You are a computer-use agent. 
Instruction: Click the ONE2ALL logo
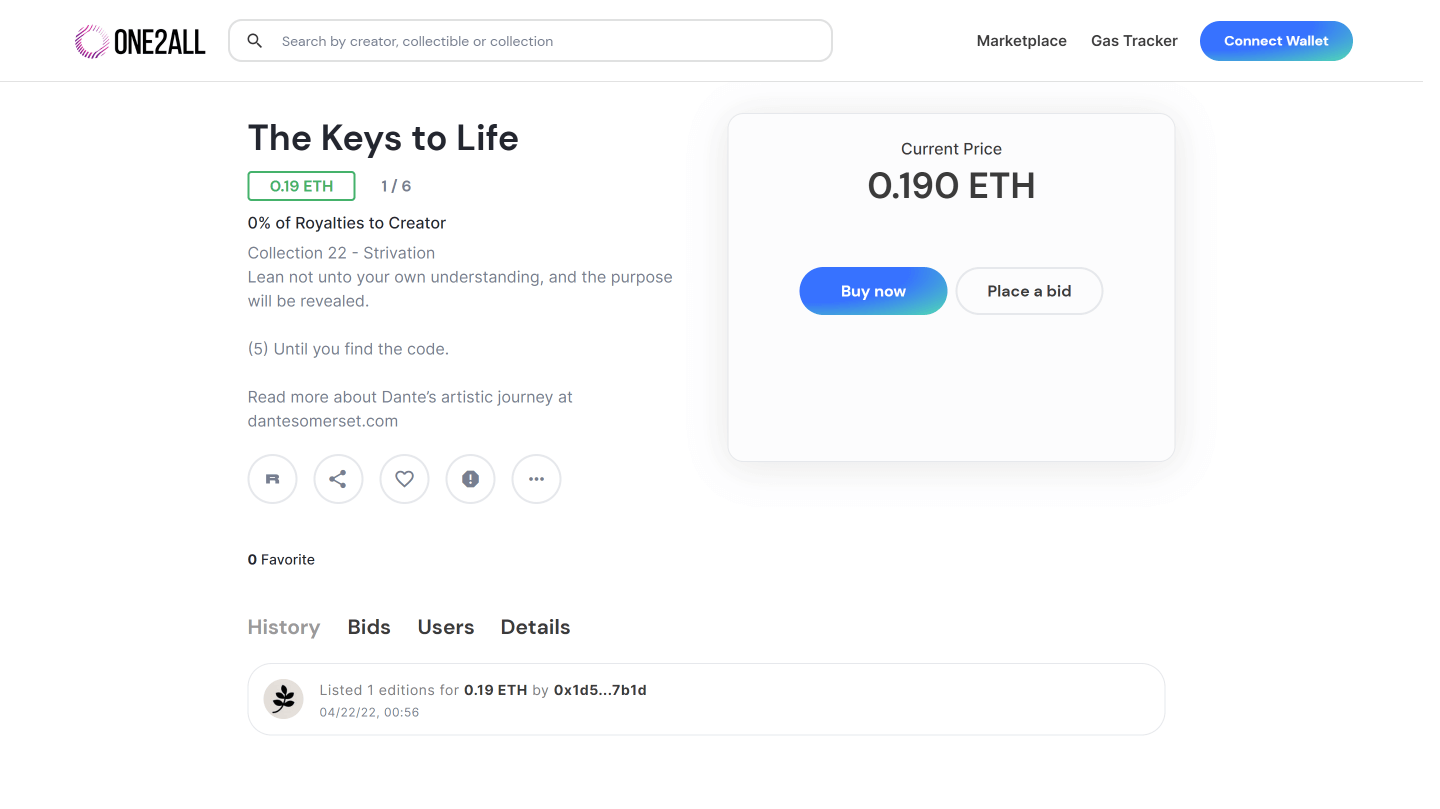140,40
